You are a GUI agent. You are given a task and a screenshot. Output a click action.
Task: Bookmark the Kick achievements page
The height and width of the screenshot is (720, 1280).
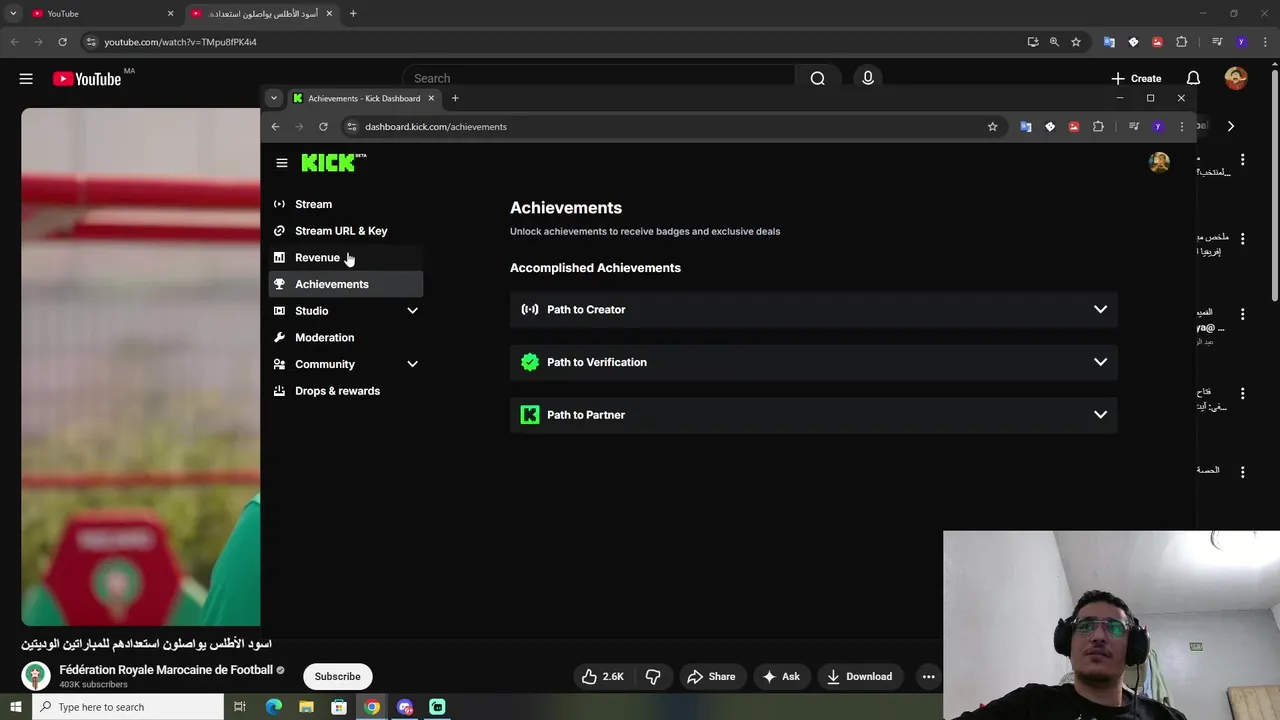[x=992, y=127]
